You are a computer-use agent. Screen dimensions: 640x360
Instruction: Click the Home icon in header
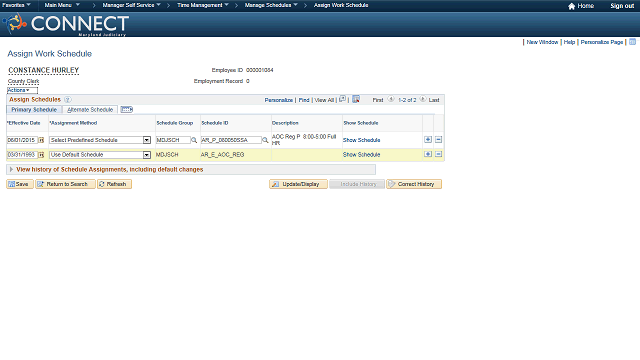pos(571,6)
